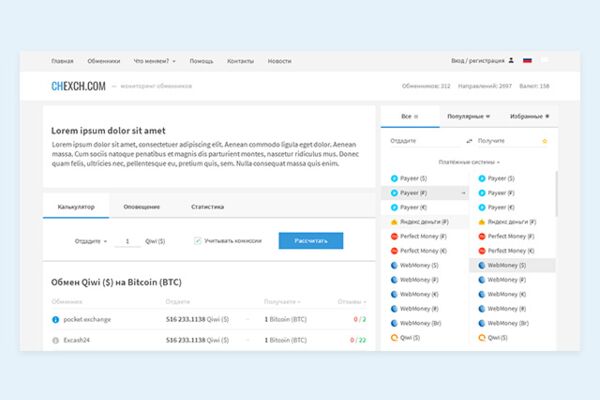
Task: Click the Отдадите search field in sidebar
Action: pyautogui.click(x=426, y=141)
